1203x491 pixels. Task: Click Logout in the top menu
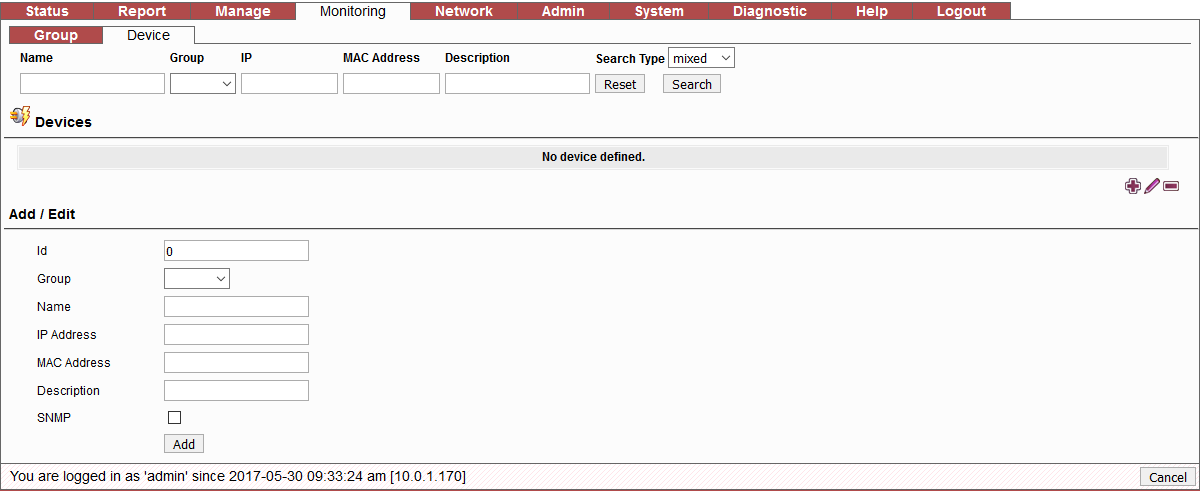(x=961, y=12)
